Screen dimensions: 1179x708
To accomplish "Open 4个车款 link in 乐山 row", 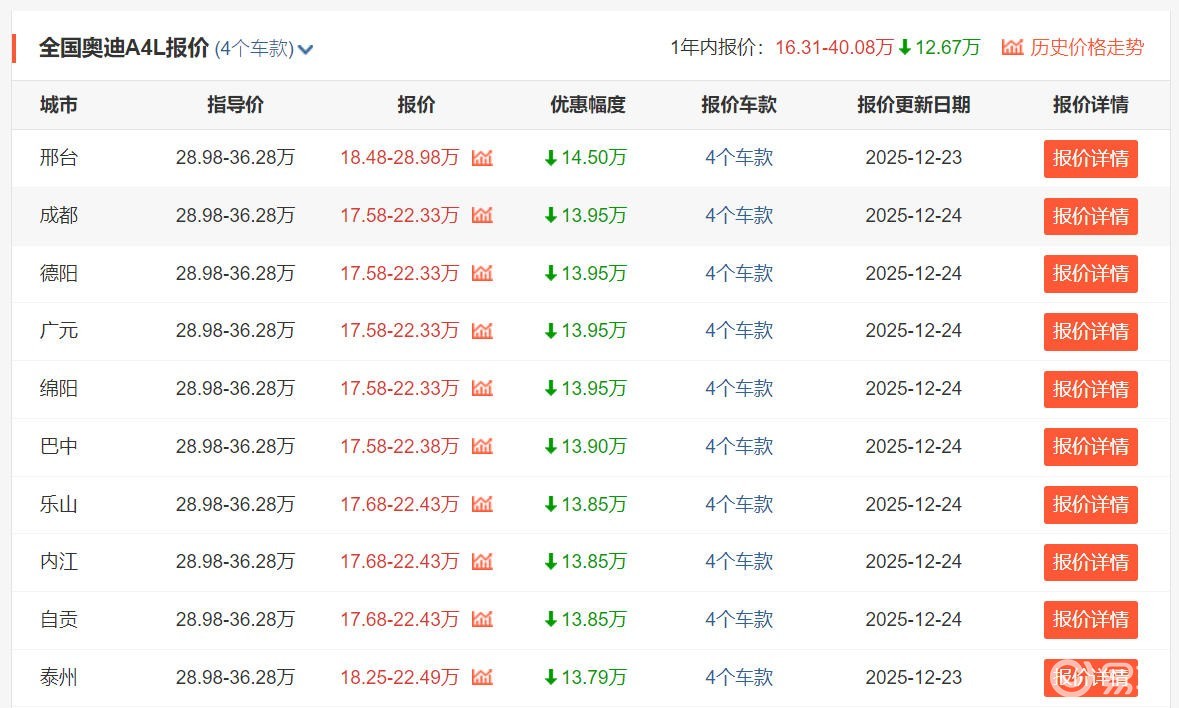I will (x=739, y=504).
